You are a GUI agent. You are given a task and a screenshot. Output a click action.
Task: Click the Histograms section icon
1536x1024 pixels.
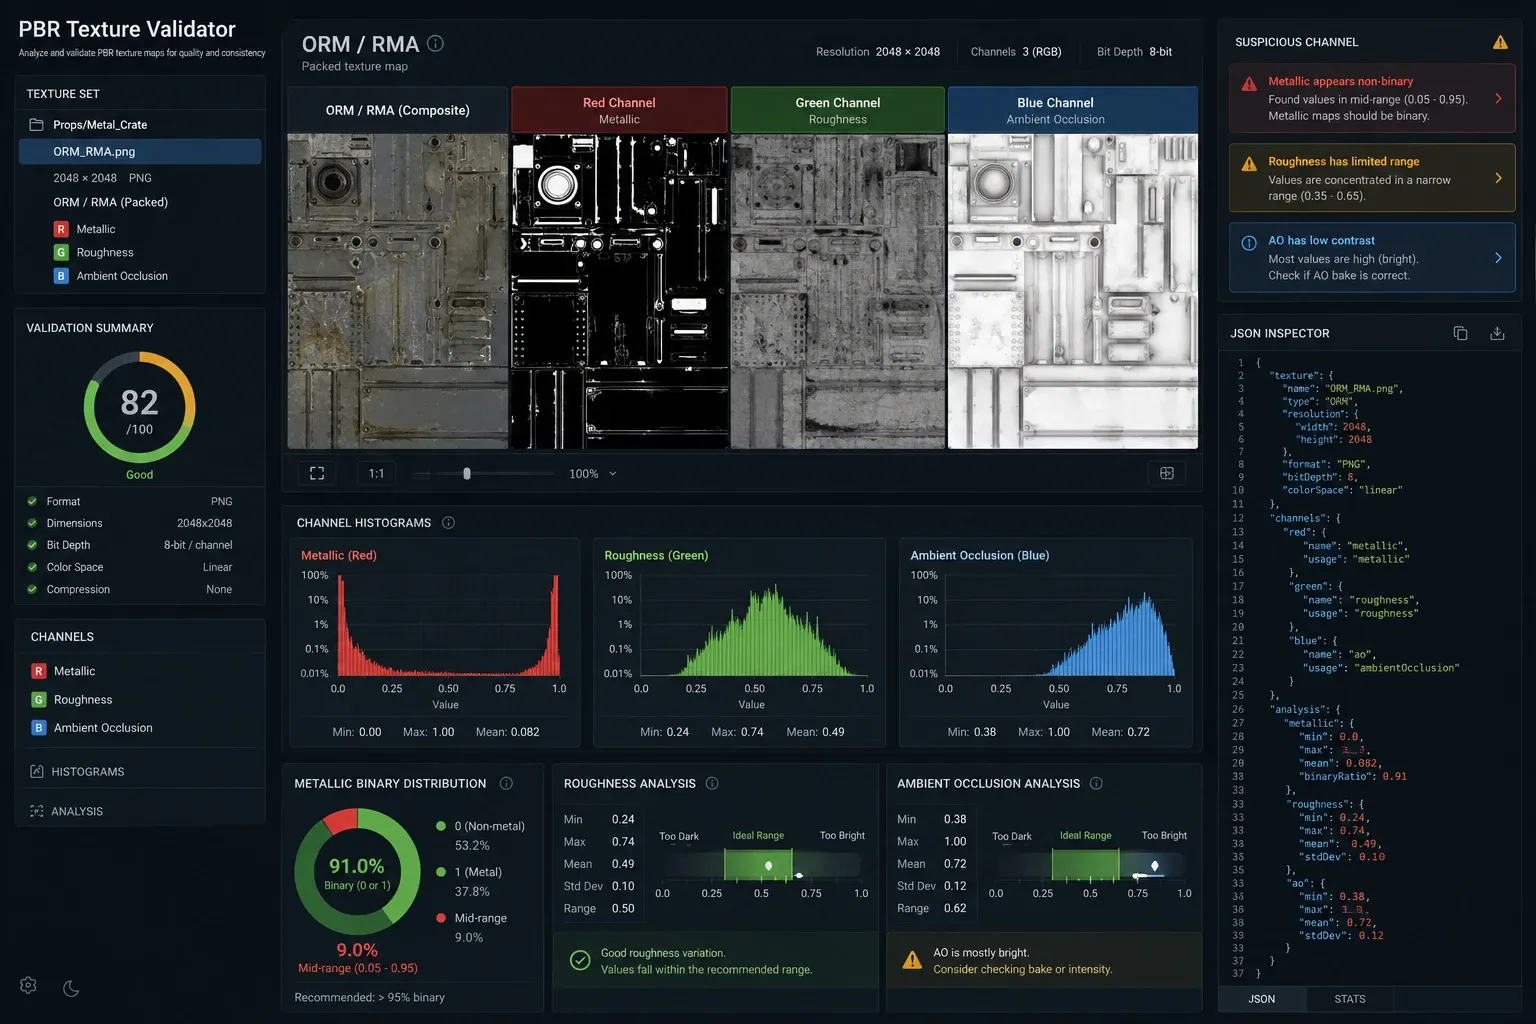[x=37, y=771]
